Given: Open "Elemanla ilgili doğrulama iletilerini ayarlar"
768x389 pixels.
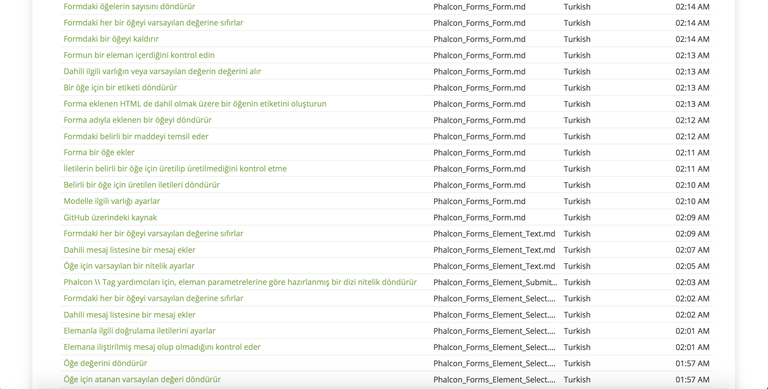Looking at the screenshot, I should pos(139,331).
